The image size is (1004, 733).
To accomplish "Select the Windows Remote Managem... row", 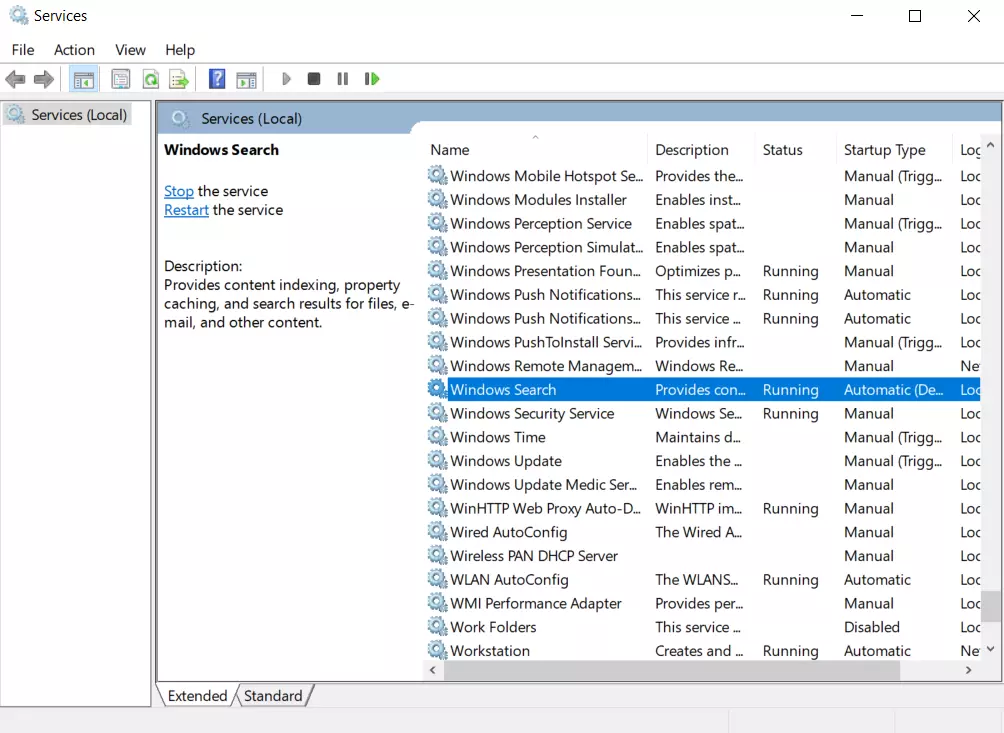I will tap(703, 366).
